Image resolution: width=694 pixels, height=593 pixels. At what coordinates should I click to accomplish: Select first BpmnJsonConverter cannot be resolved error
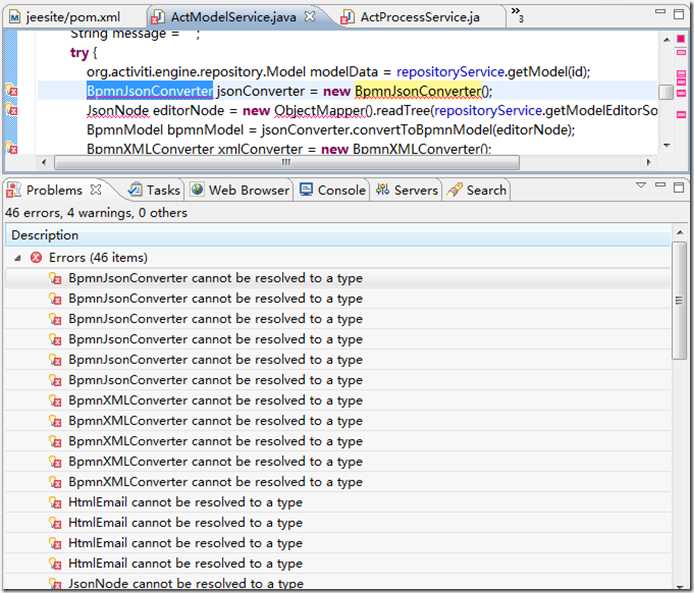pos(338,278)
